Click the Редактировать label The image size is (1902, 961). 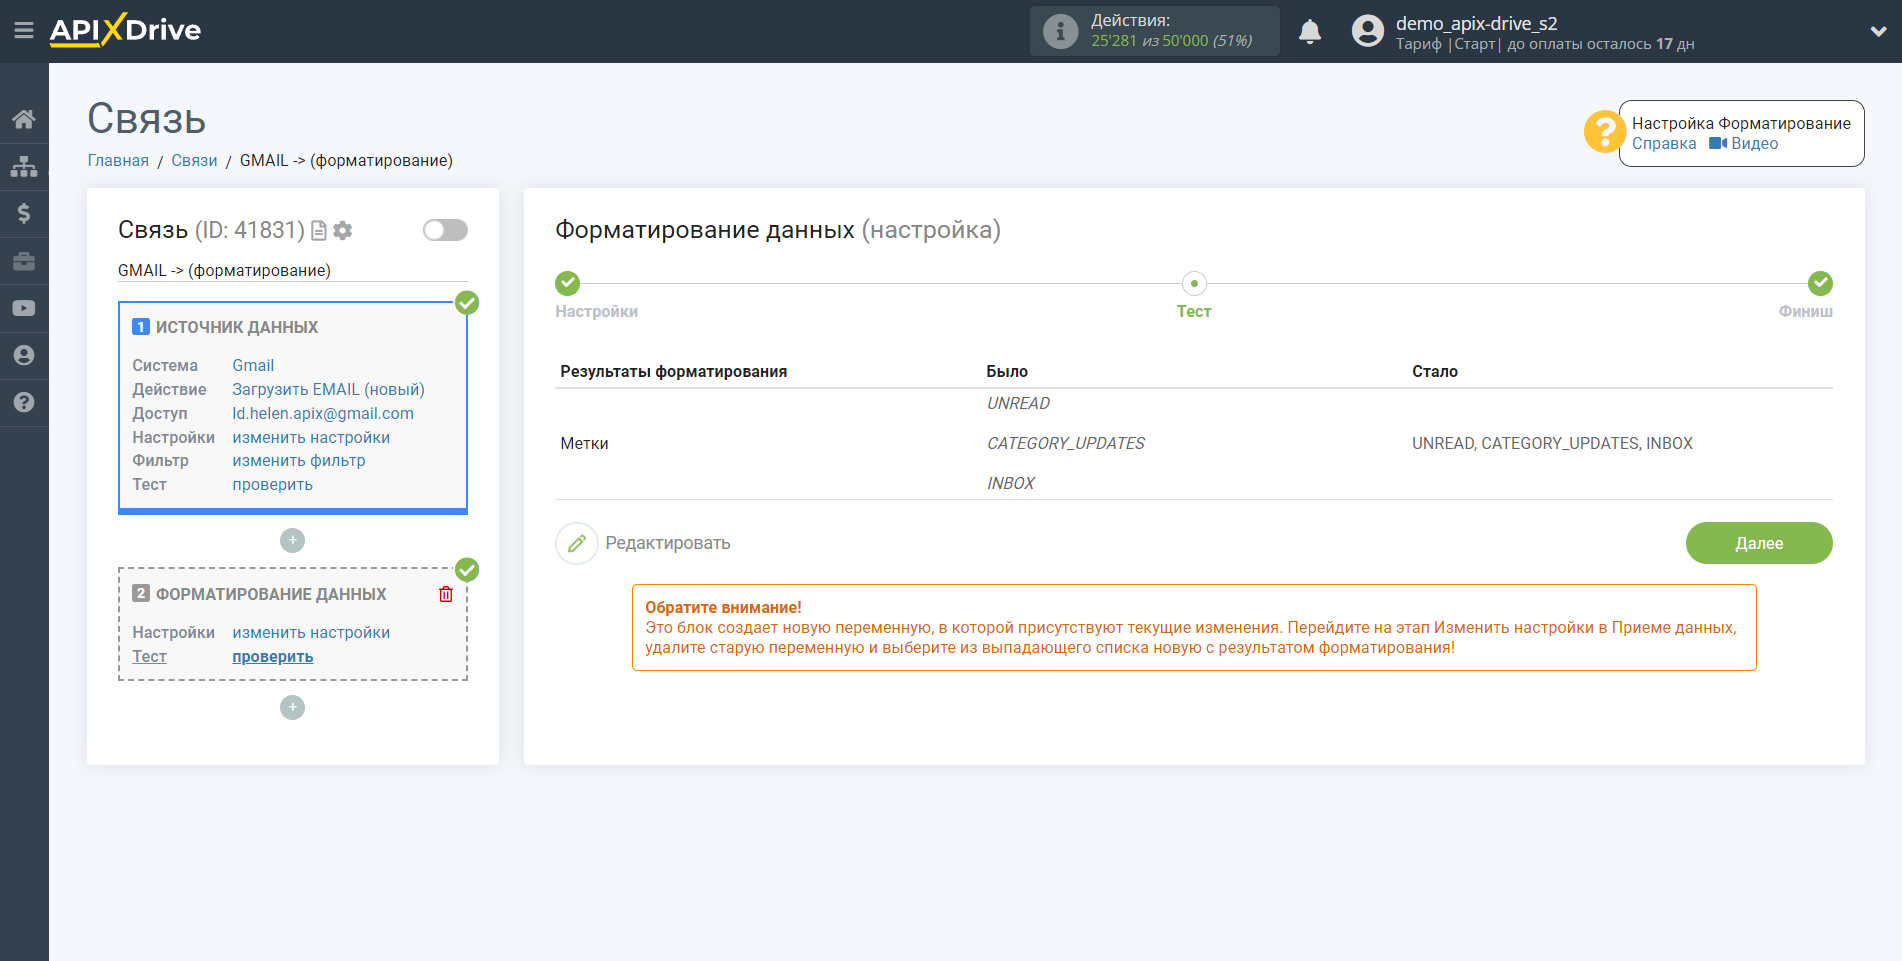[668, 543]
